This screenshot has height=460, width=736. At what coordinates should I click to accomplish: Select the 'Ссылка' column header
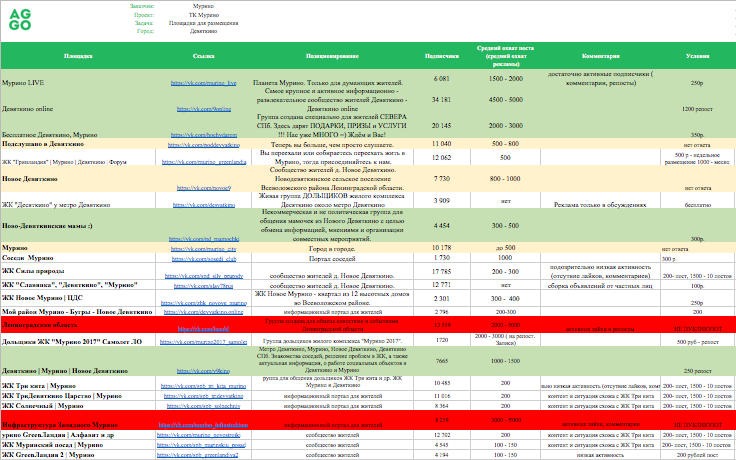pyautogui.click(x=204, y=56)
